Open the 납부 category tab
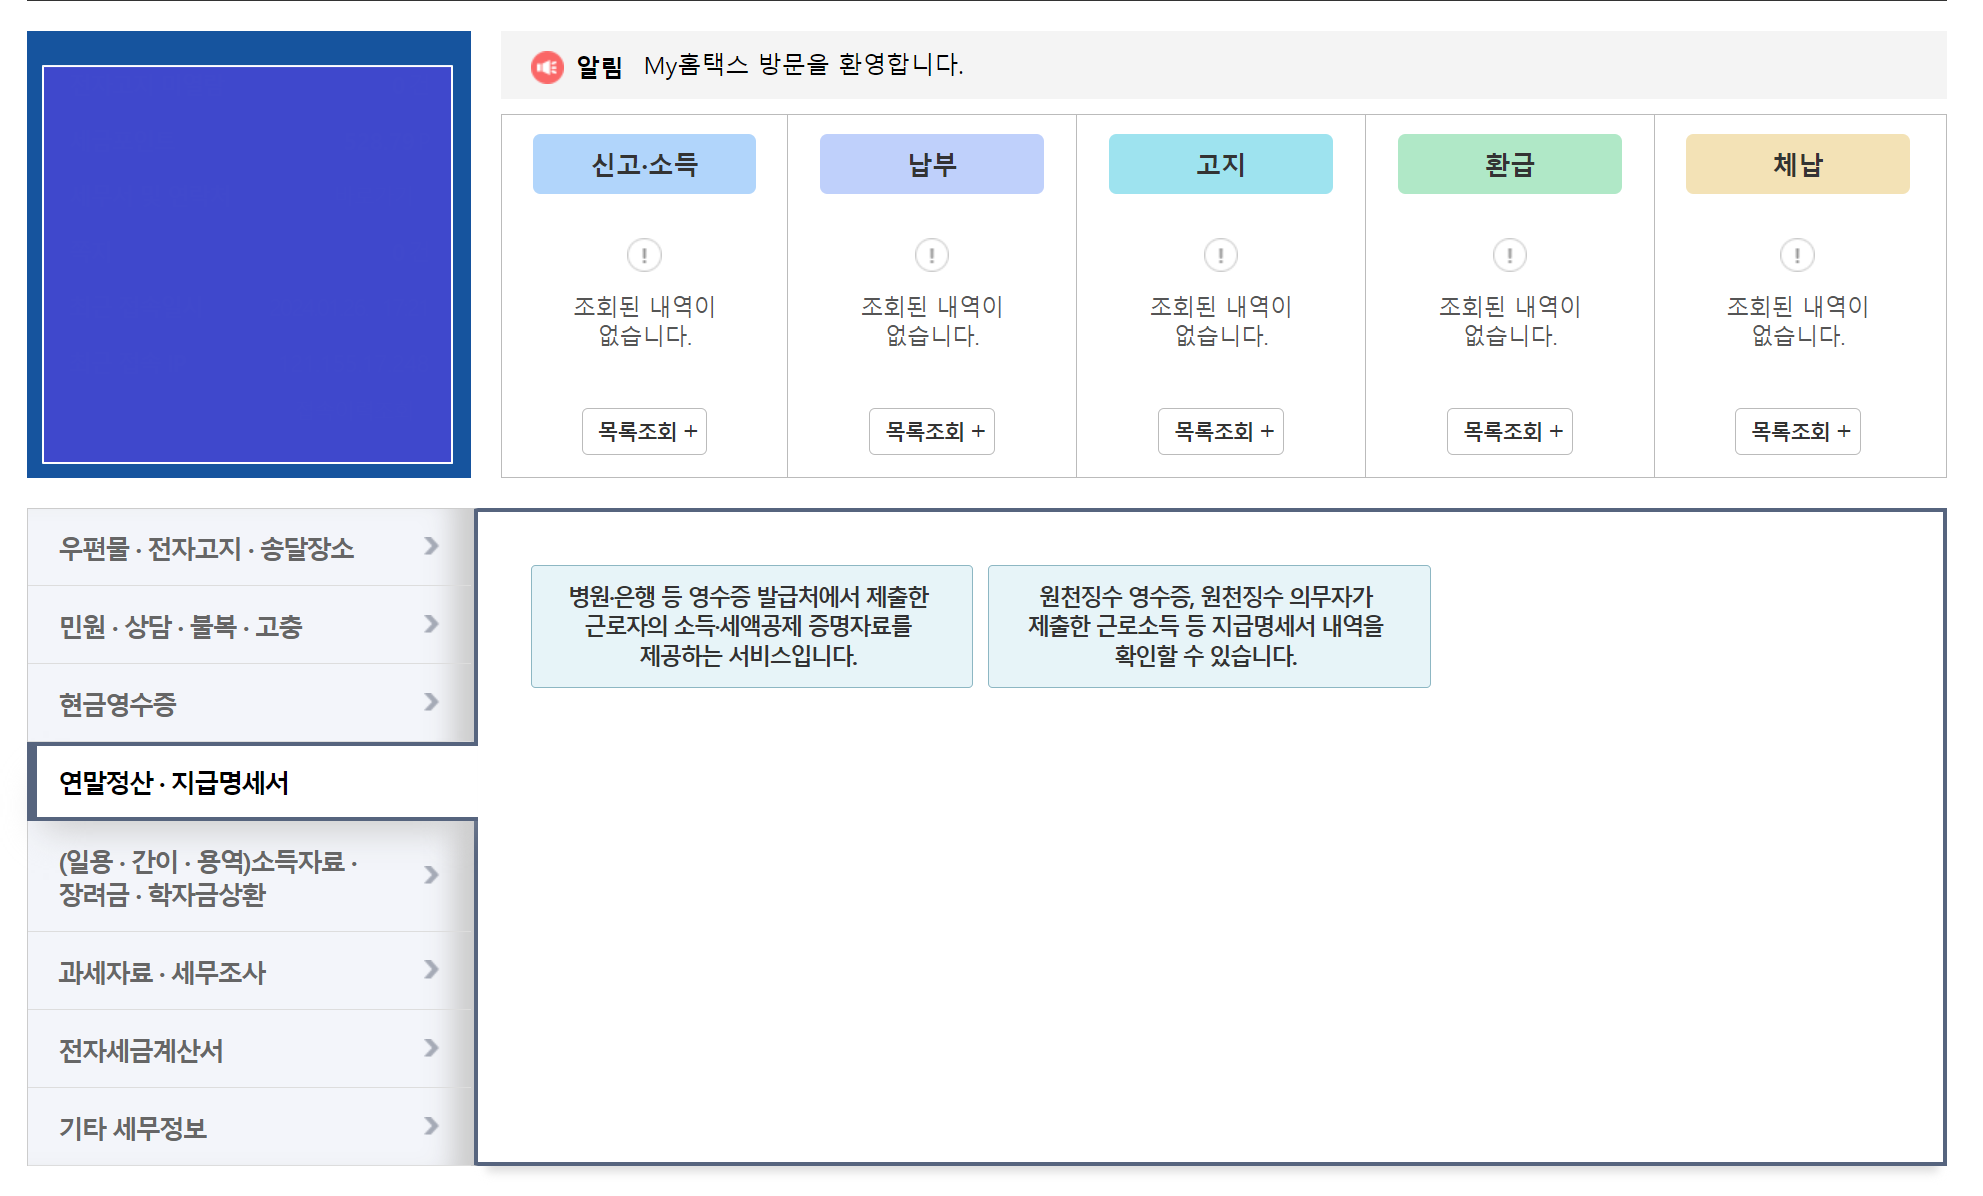Screen dimensions: 1983x1196 932,164
